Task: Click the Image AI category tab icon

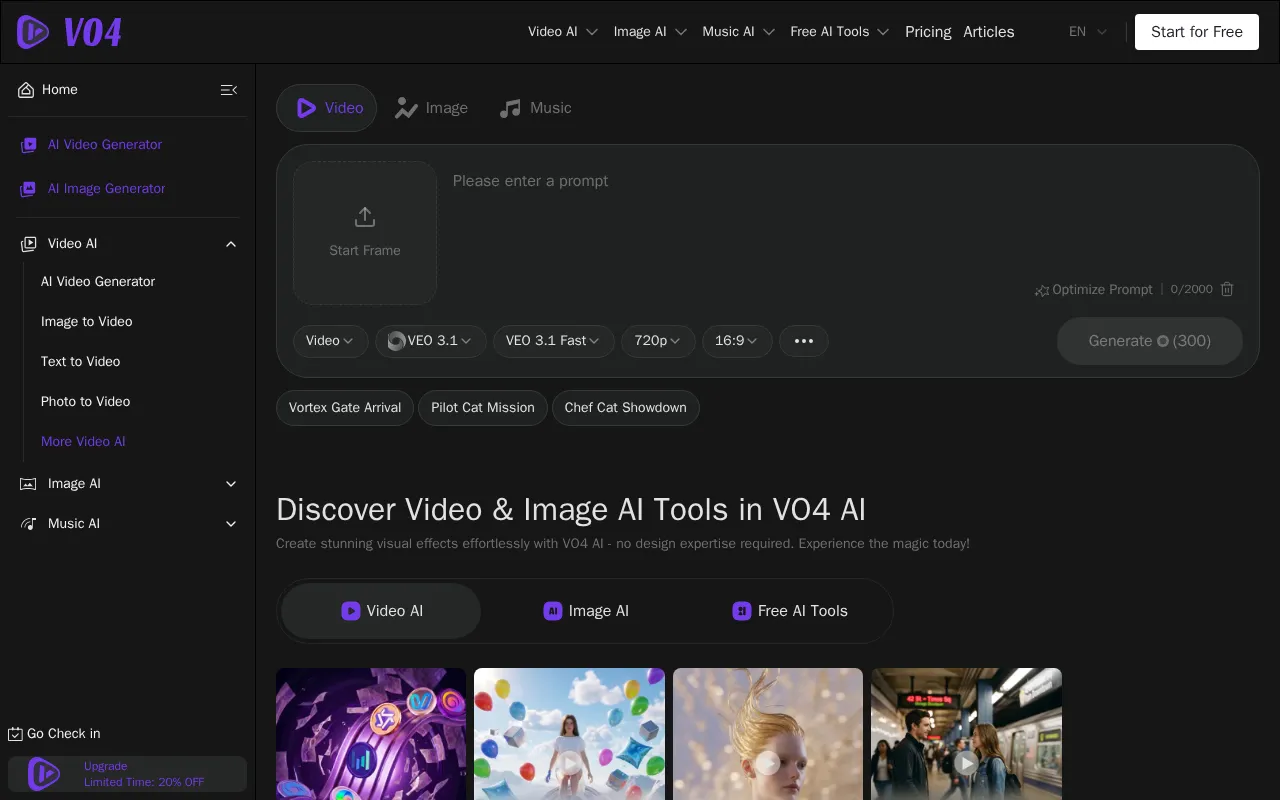Action: pos(553,611)
